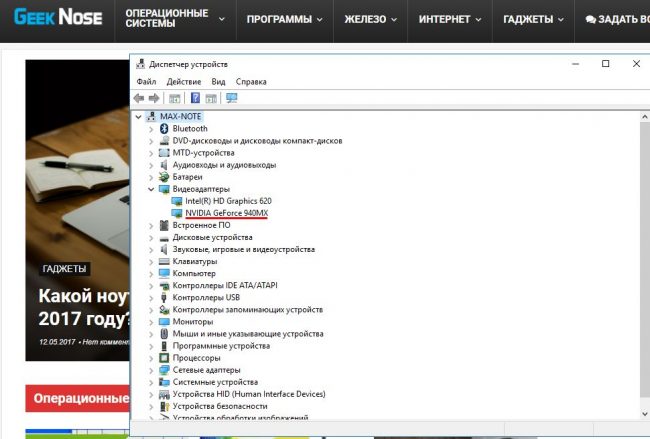Click the device tree scrollbar down arrow
The width and height of the screenshot is (650, 439).
pos(645,414)
